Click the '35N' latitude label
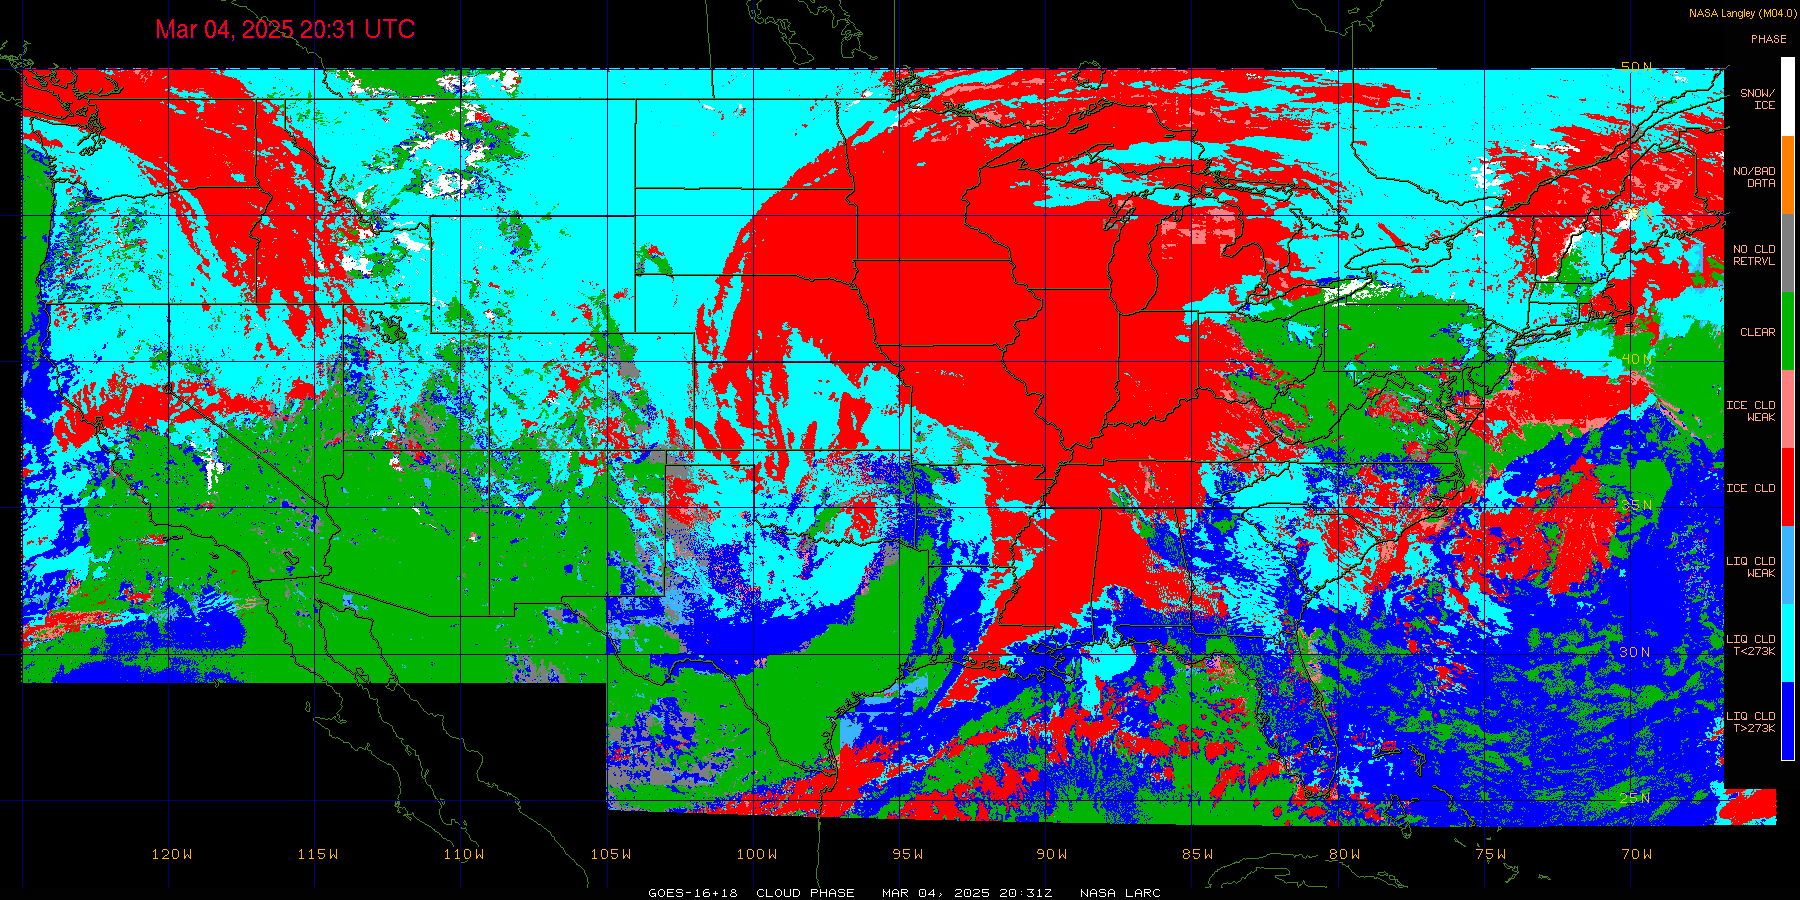Viewport: 1800px width, 900px height. click(x=1637, y=505)
